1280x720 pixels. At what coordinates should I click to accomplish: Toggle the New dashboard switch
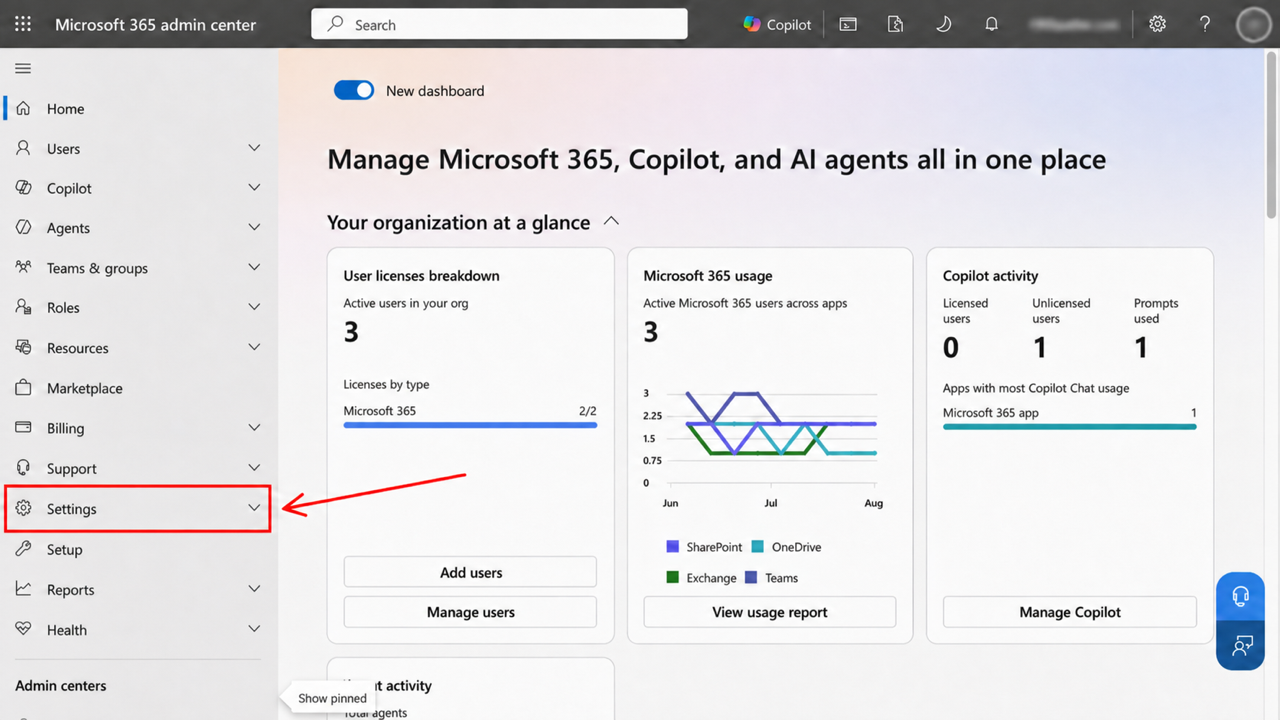(354, 90)
